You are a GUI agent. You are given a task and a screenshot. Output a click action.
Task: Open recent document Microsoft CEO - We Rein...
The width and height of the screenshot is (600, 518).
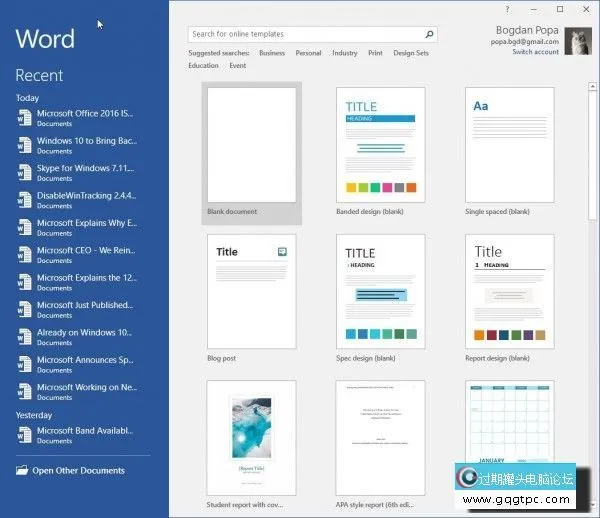[x=86, y=250]
